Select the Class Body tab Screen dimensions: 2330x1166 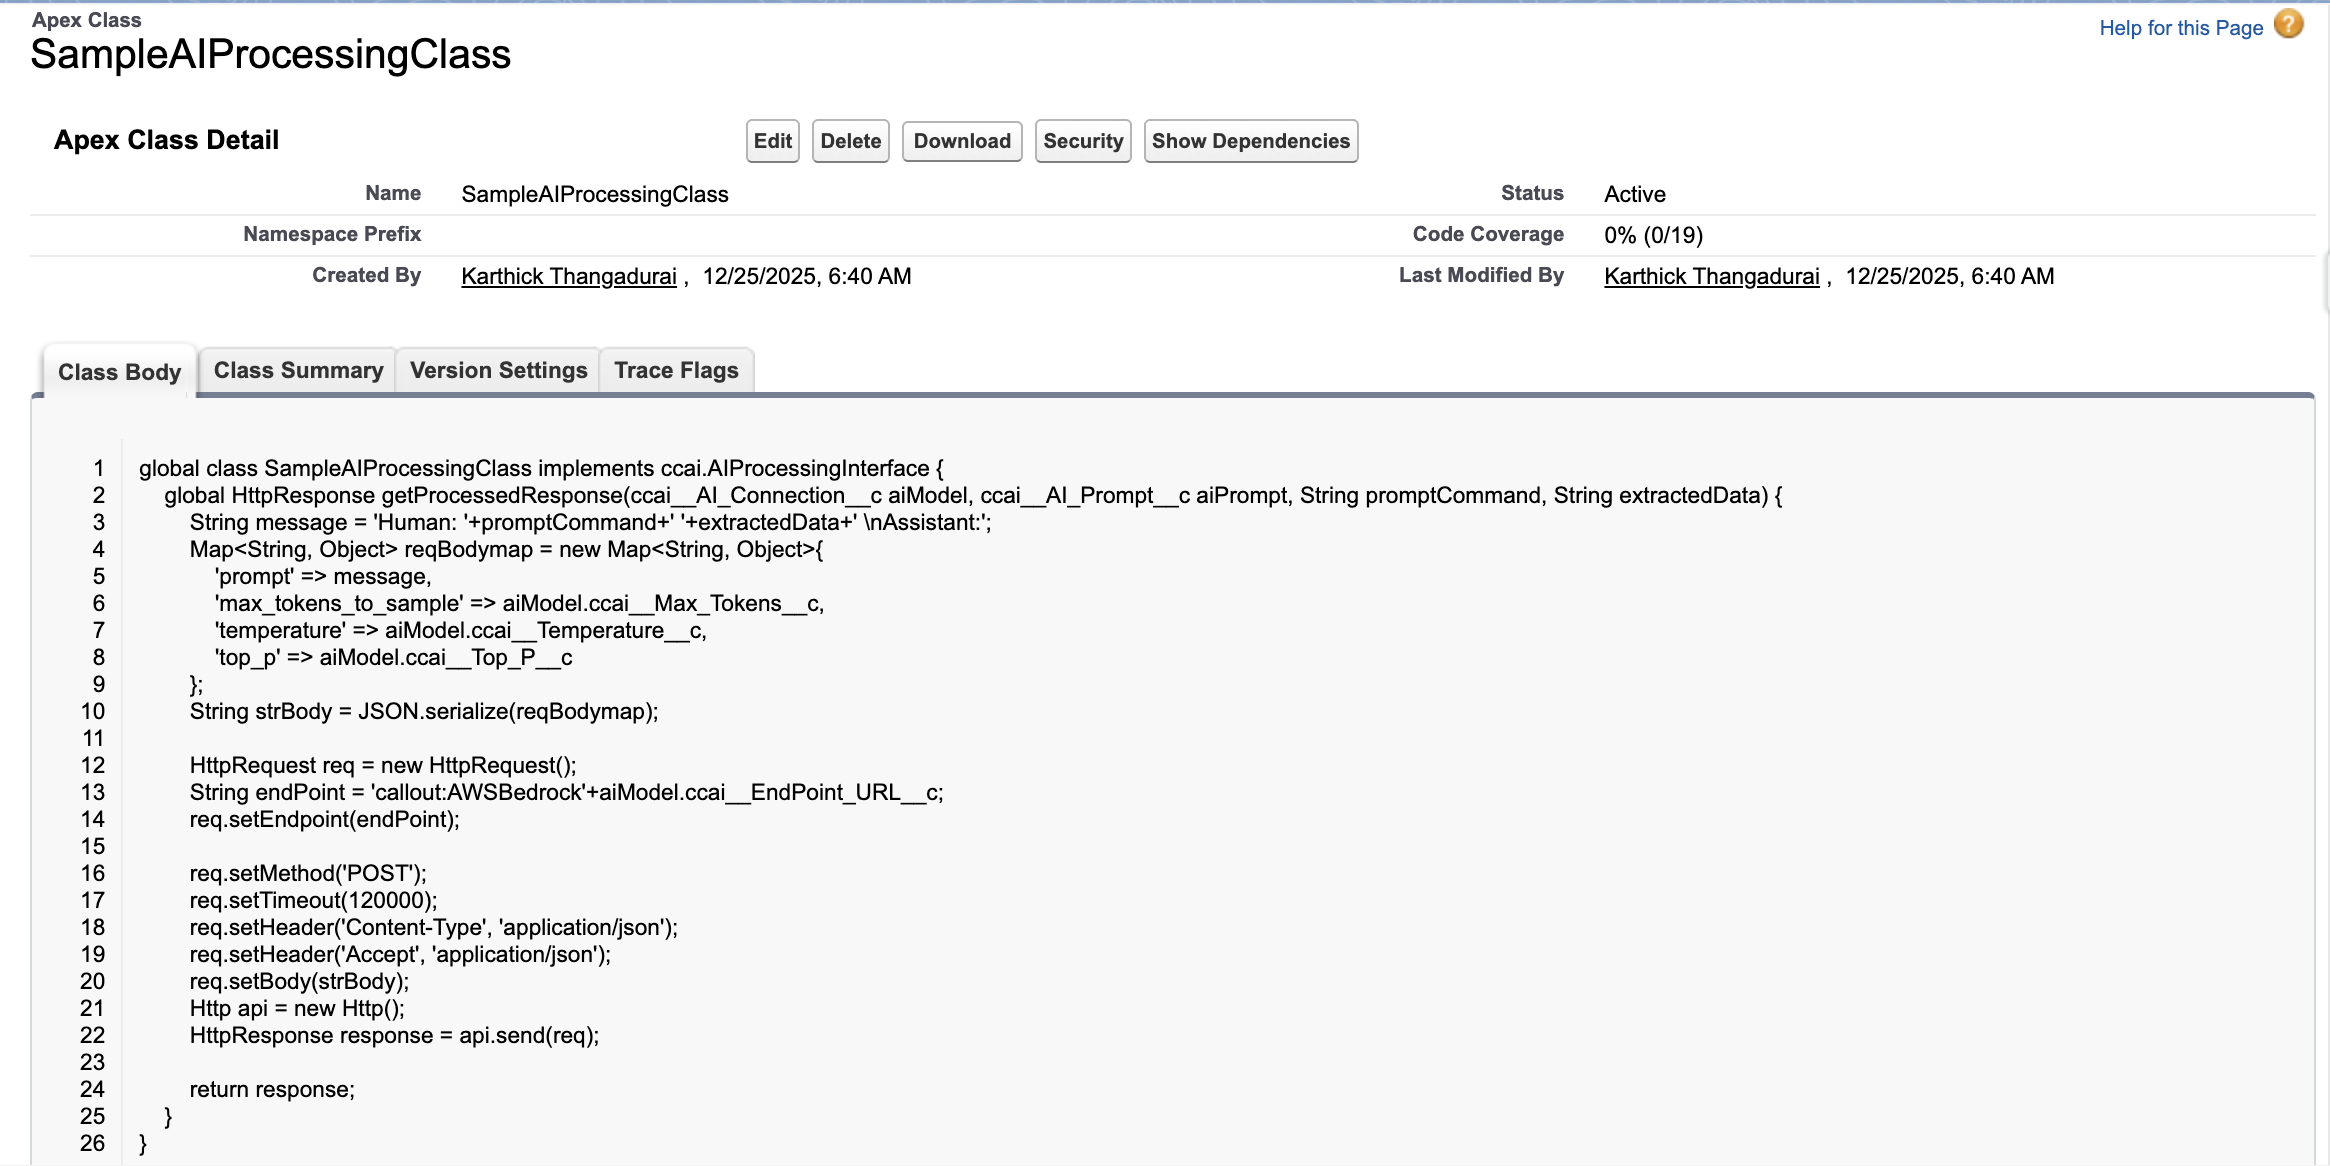point(119,372)
